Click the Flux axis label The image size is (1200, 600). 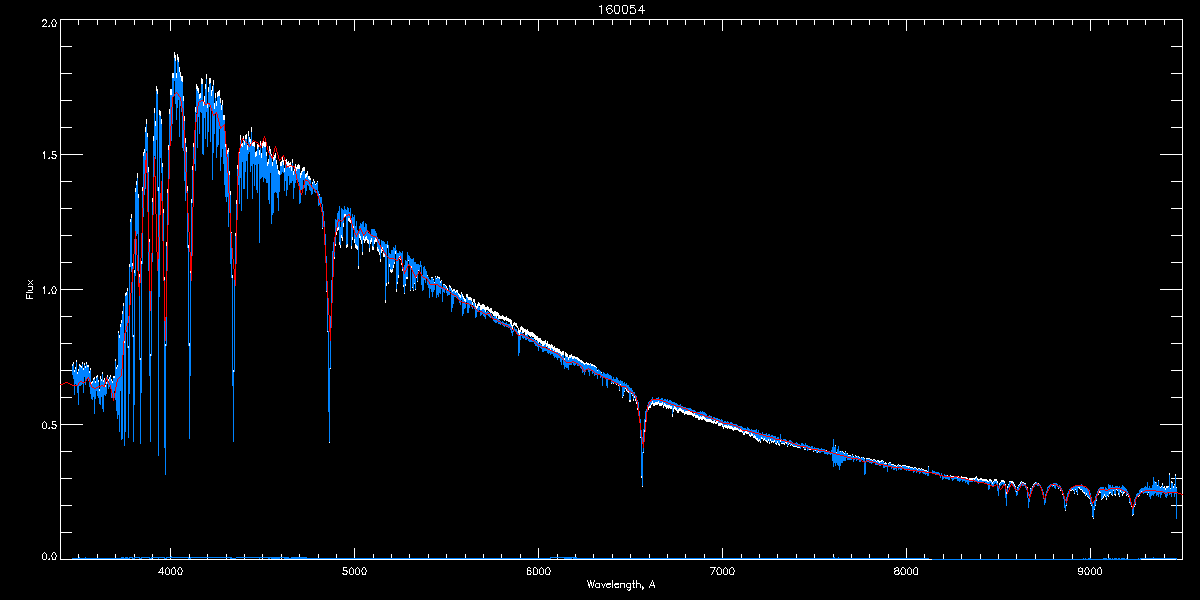pos(30,289)
